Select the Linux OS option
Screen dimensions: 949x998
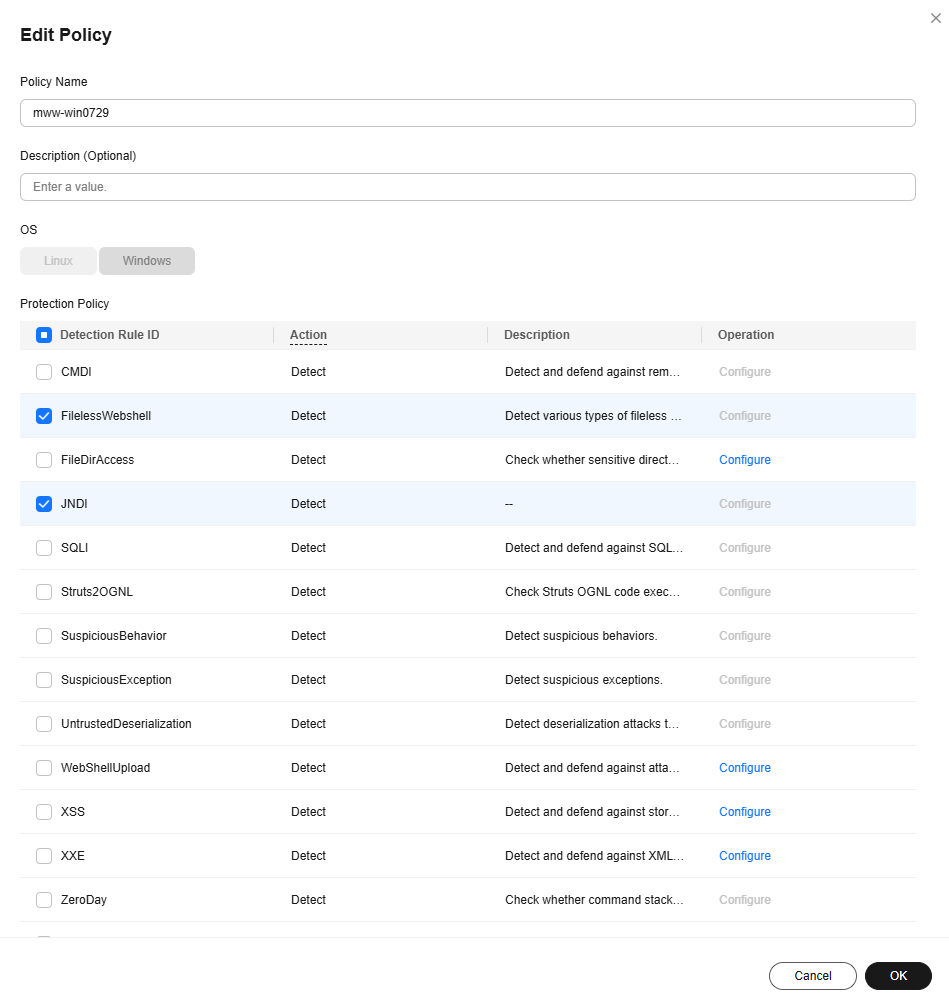(x=59, y=261)
